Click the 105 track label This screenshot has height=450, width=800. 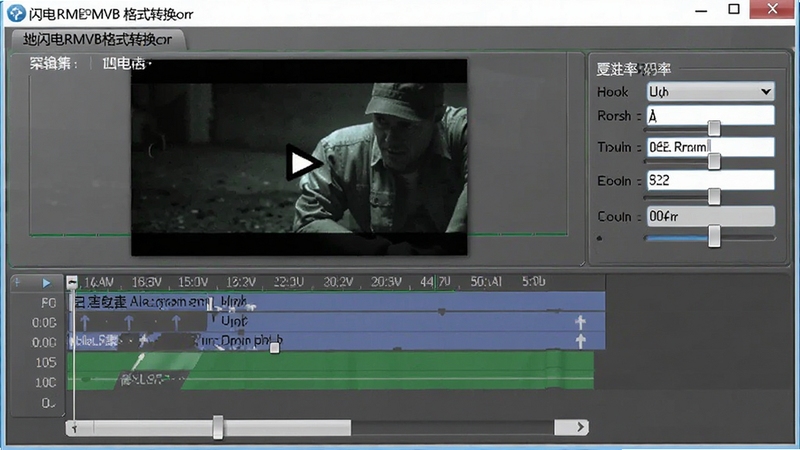pos(46,362)
